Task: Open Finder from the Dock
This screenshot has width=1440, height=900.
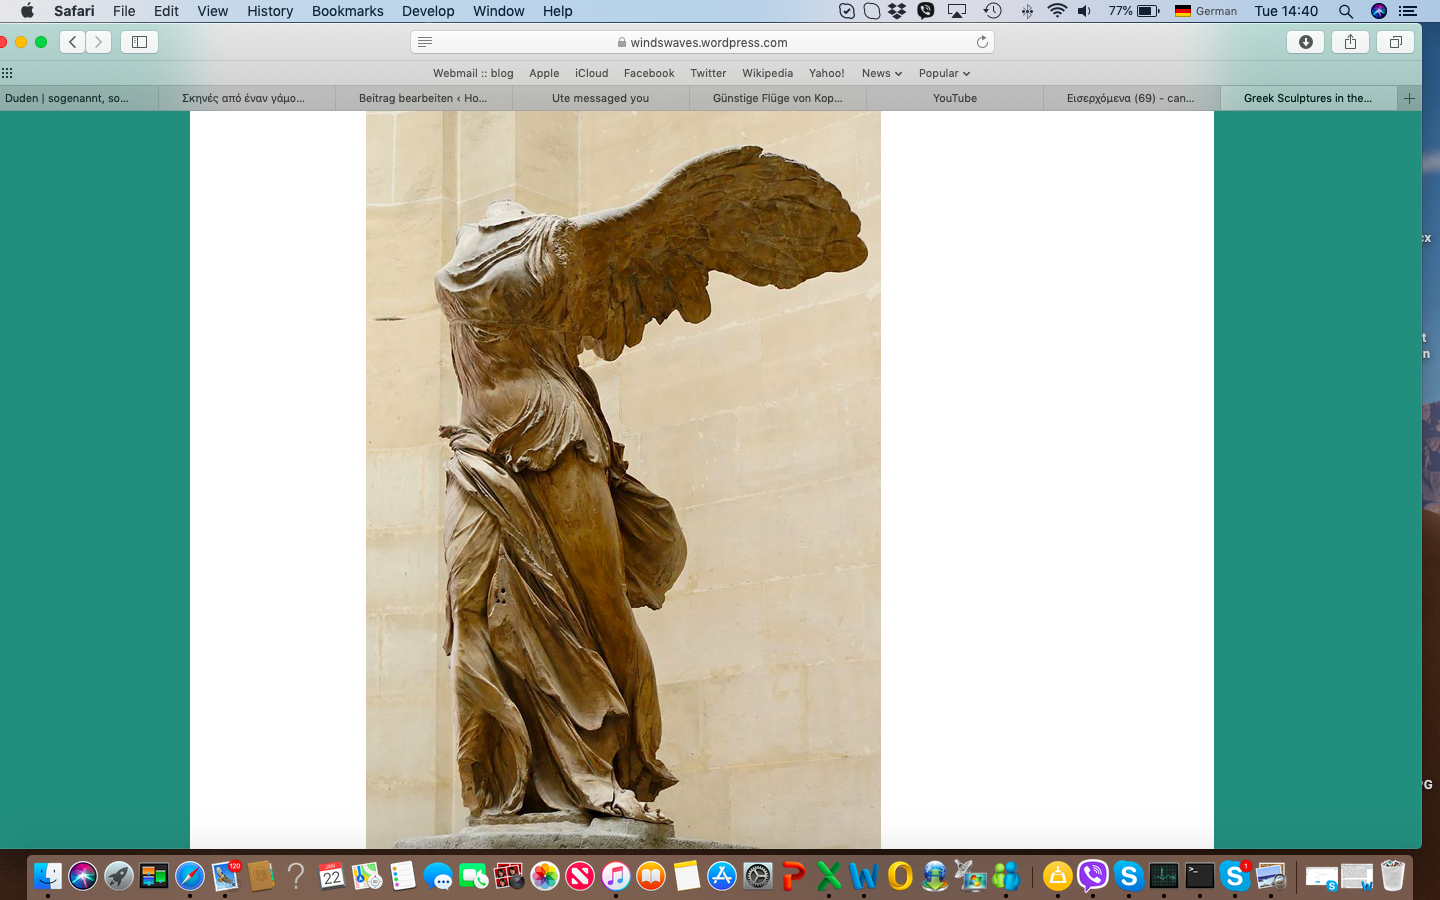Action: 47,877
